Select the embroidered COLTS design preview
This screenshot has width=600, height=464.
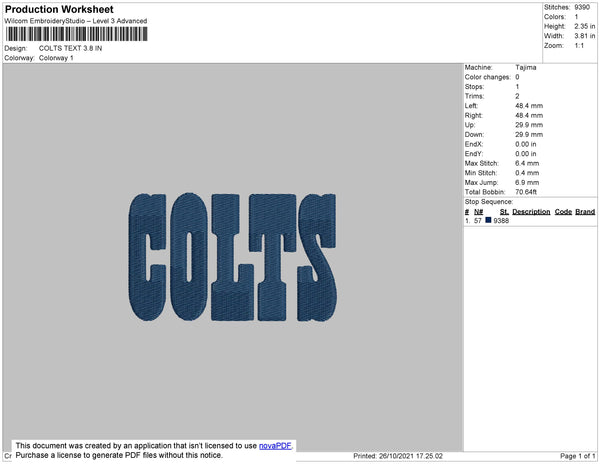point(233,257)
